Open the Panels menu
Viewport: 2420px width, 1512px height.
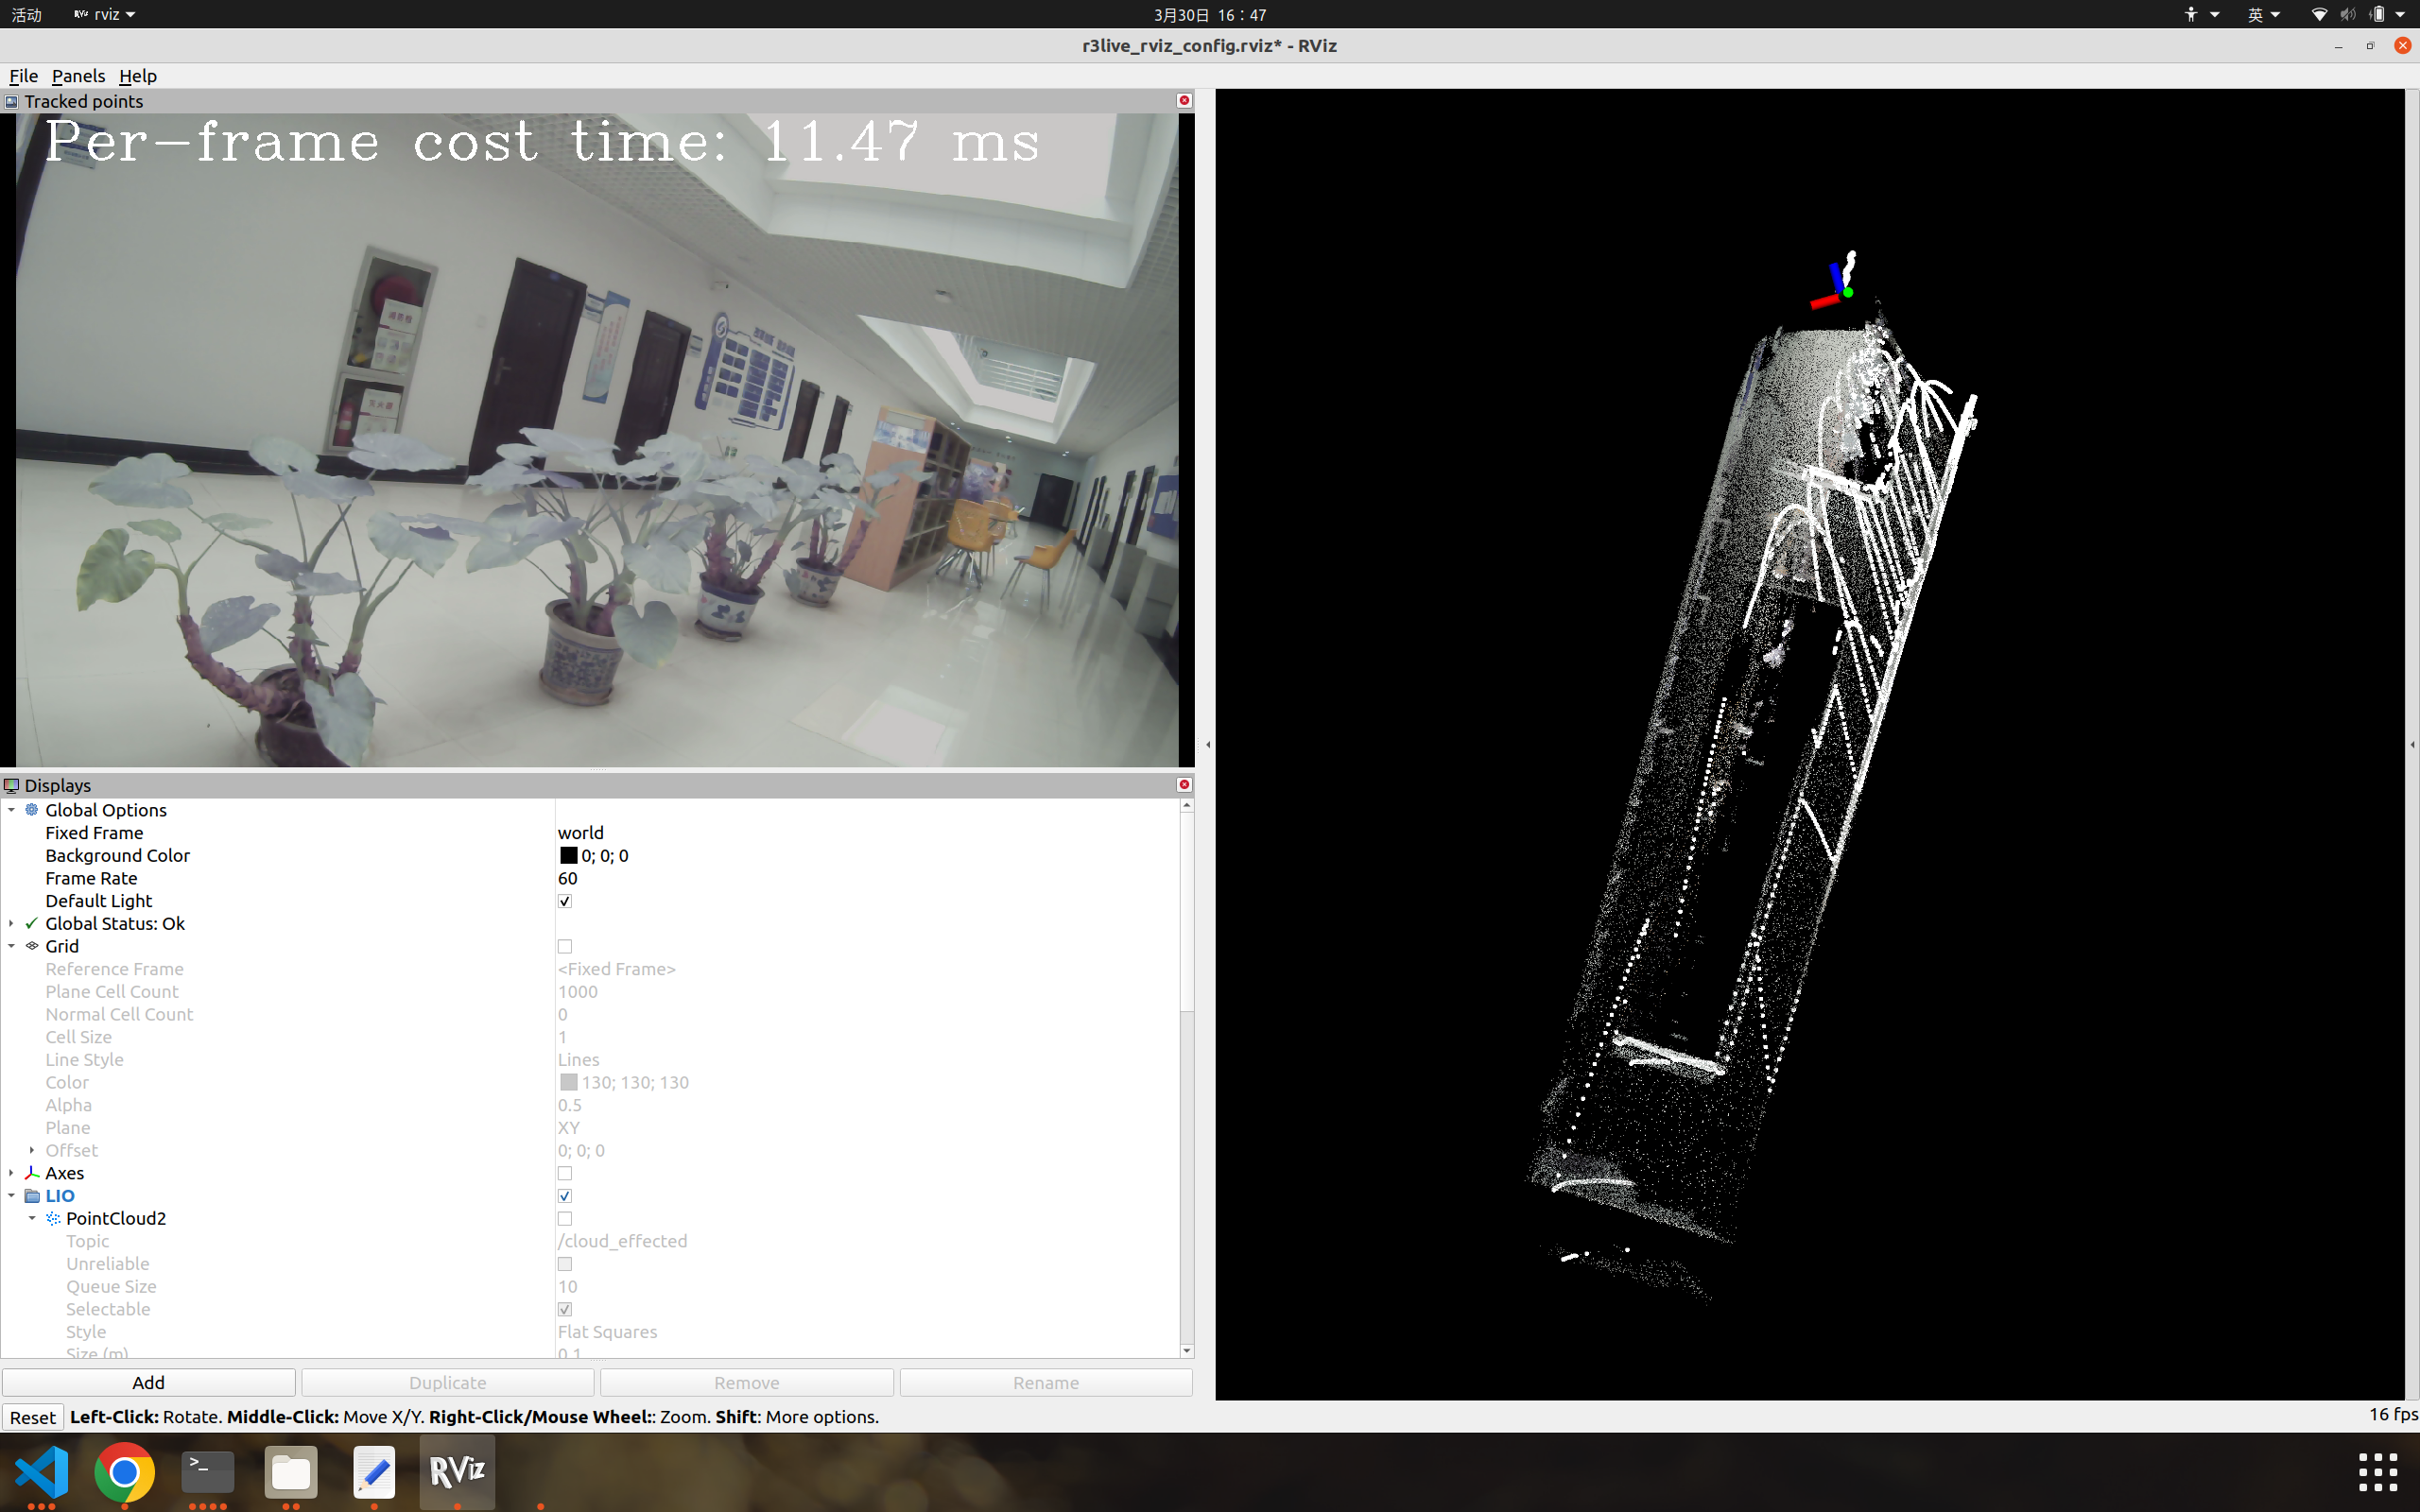78,76
